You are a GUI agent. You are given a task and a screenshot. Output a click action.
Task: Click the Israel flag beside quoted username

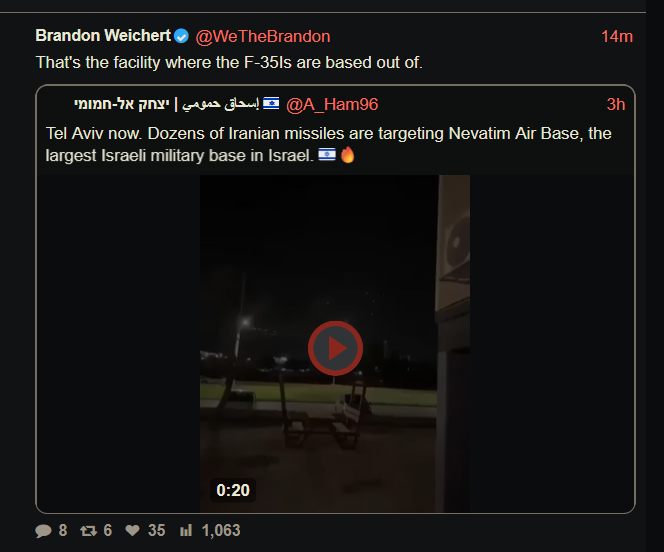(271, 103)
